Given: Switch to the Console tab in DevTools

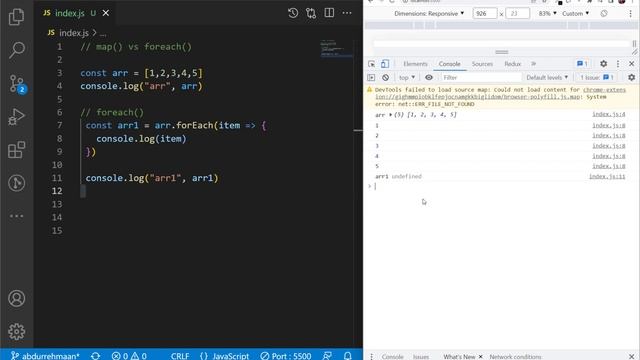Looking at the screenshot, I should [449, 64].
